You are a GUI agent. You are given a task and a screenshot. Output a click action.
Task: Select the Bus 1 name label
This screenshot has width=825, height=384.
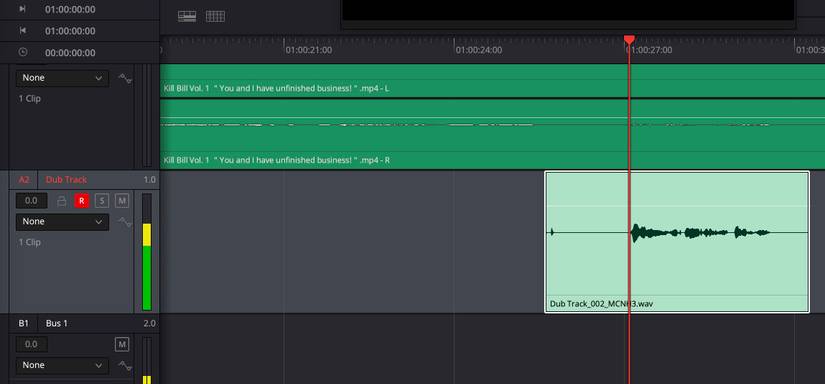[x=57, y=323]
